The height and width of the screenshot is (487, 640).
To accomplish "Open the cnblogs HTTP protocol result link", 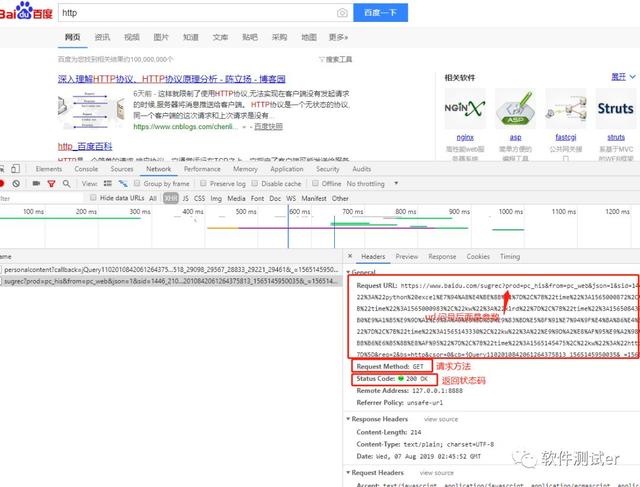I will (x=171, y=79).
